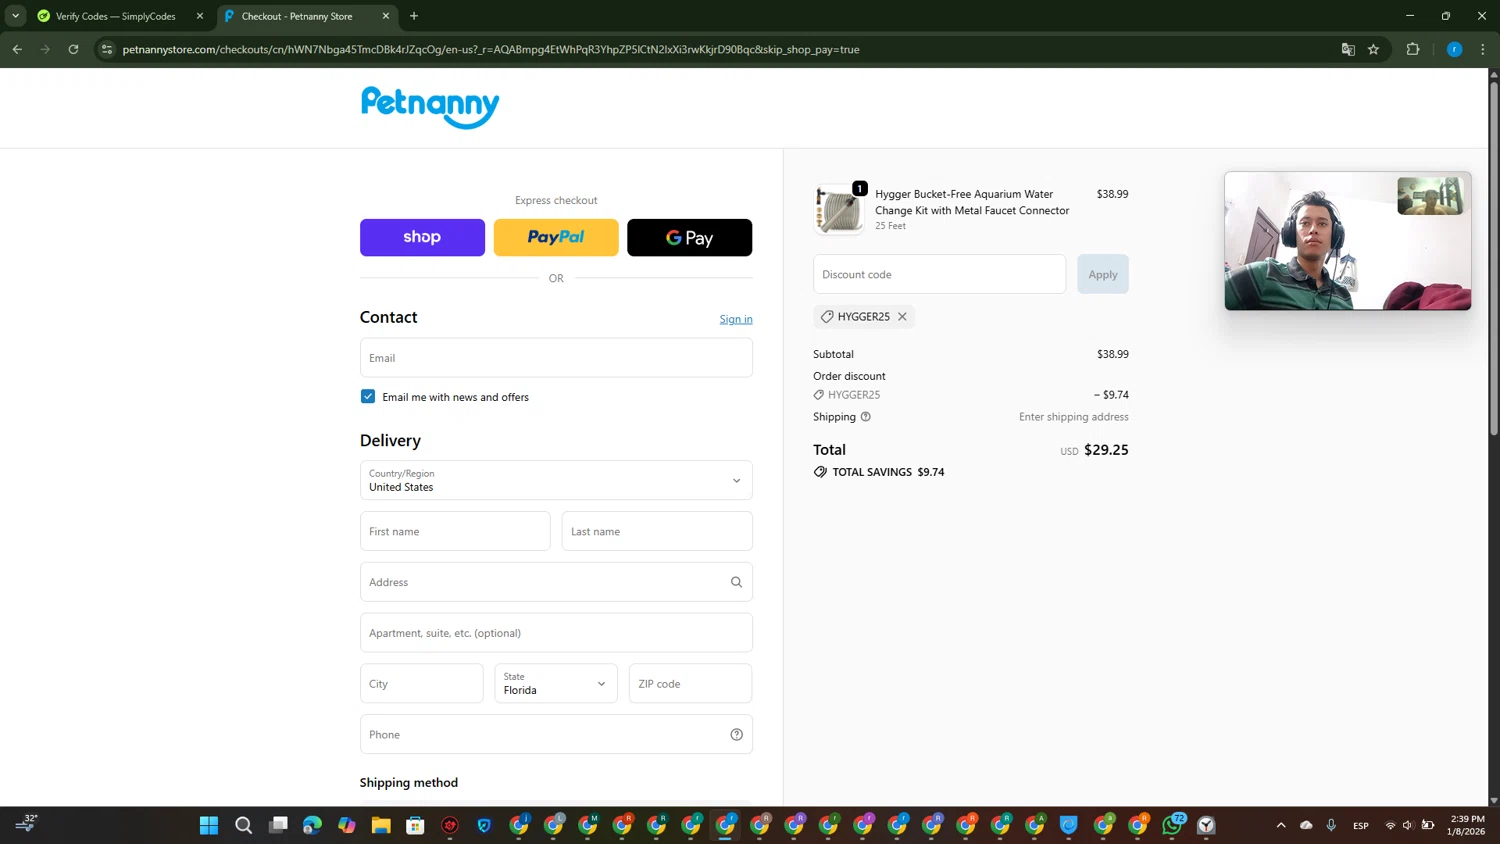The width and height of the screenshot is (1500, 844).
Task: Select the Apartment, suite, etc. field
Action: [556, 633]
